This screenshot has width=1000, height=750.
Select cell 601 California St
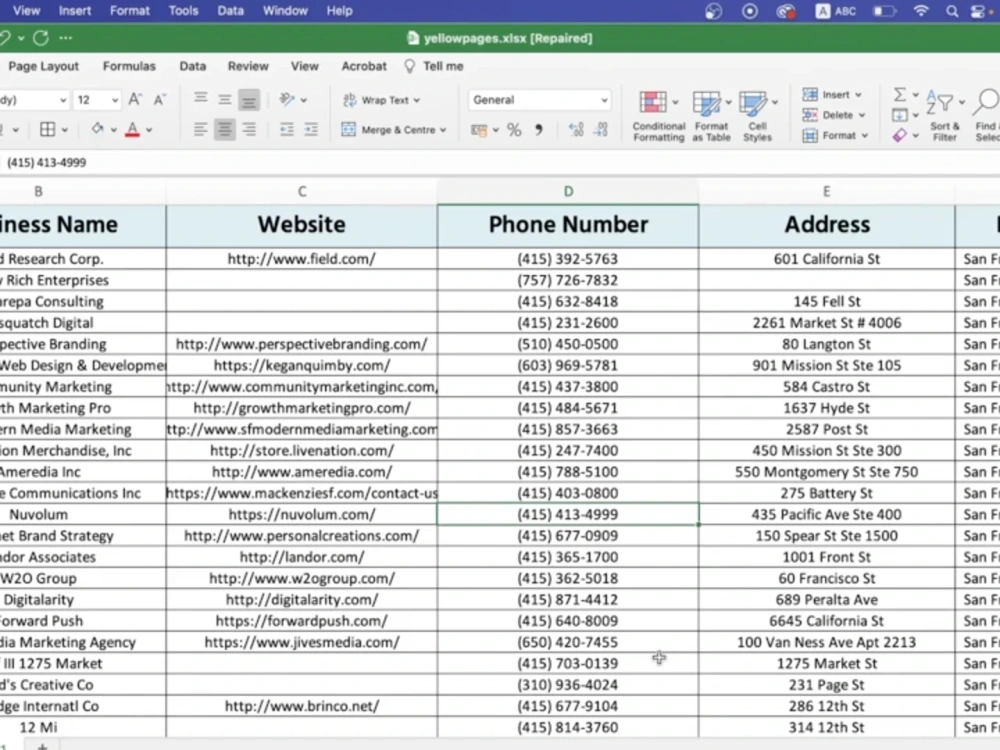click(x=827, y=259)
